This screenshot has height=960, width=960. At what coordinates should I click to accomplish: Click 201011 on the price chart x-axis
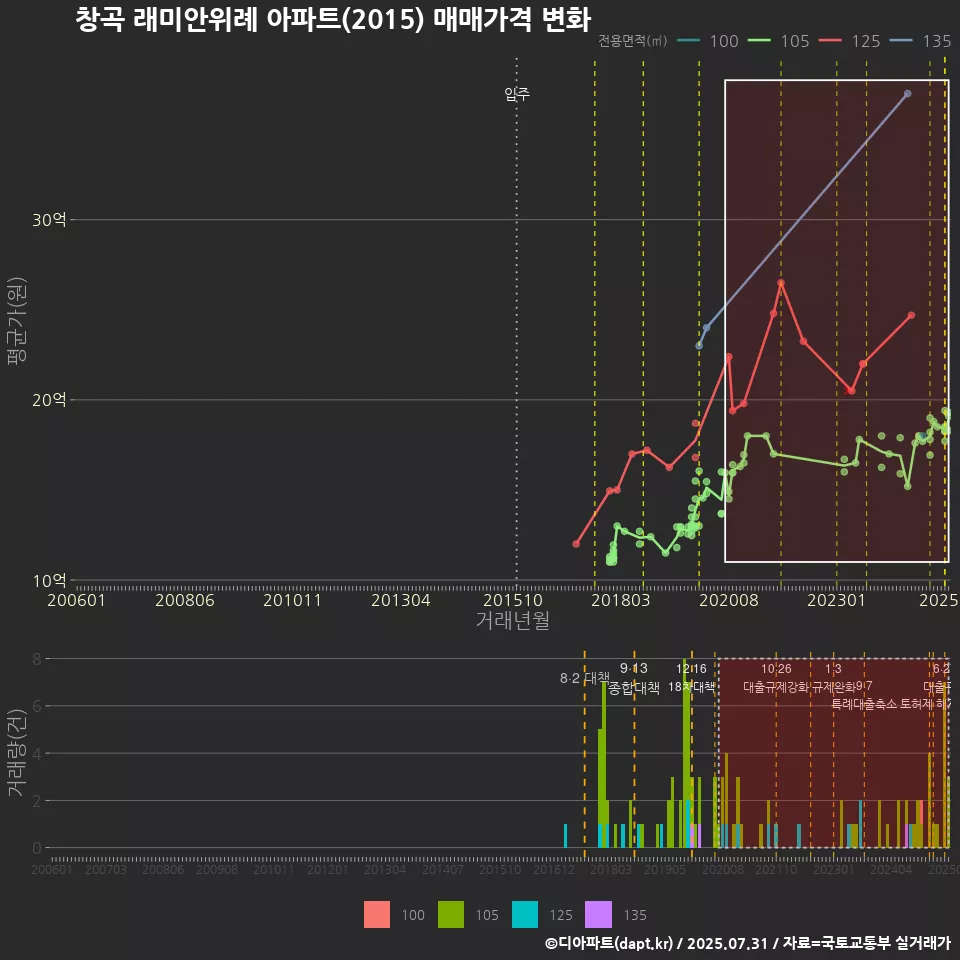[293, 600]
